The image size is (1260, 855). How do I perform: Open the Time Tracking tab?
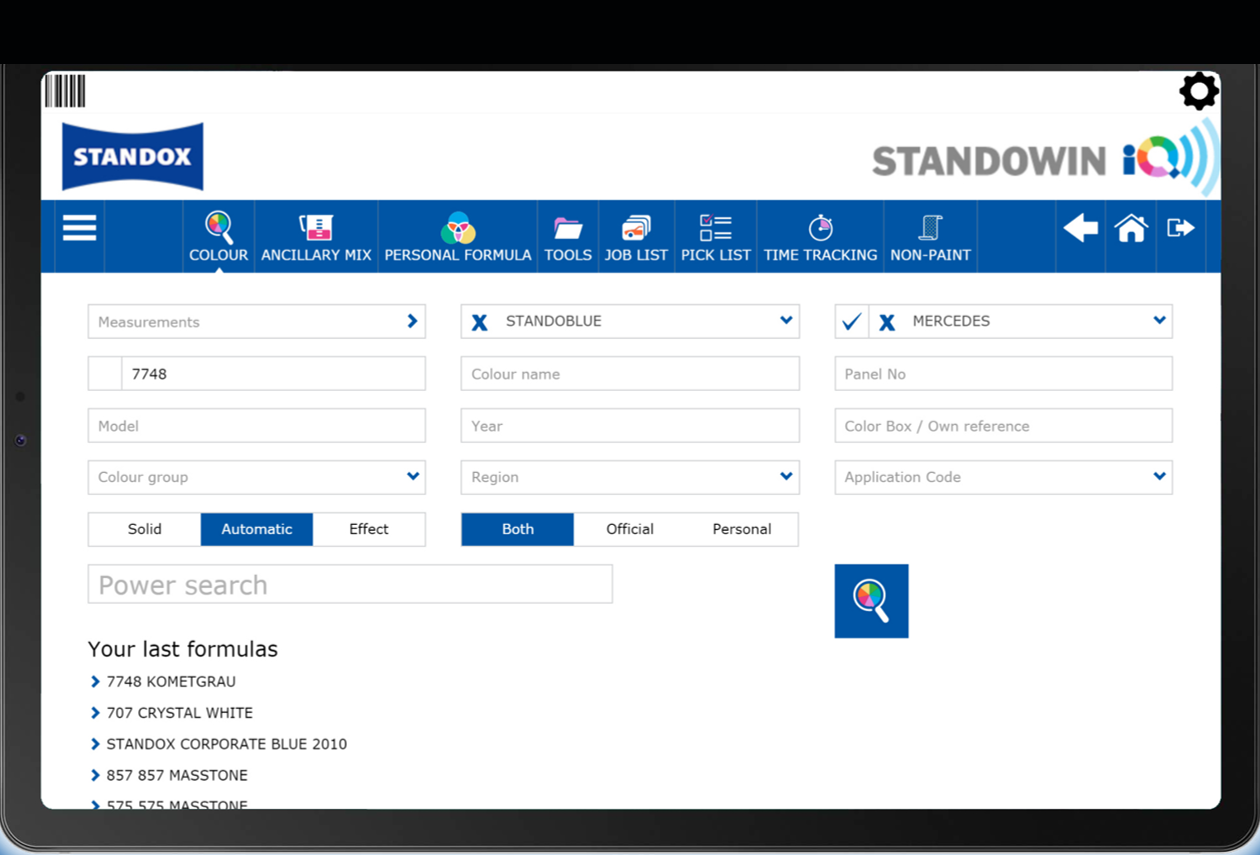pos(820,237)
